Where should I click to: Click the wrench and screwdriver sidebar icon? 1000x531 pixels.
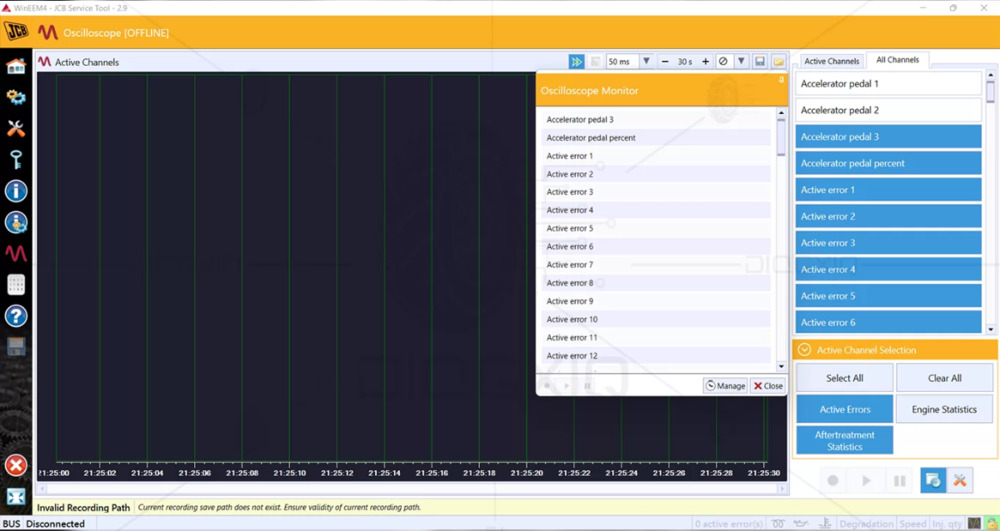[16, 129]
